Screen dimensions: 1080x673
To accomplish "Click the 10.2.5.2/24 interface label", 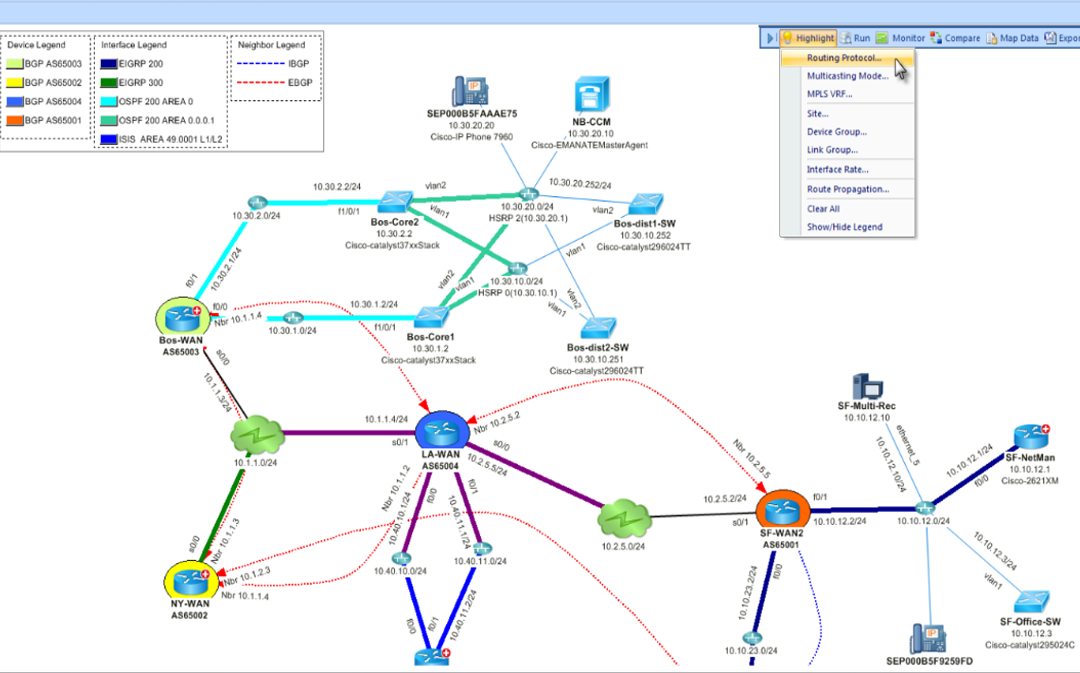I will pyautogui.click(x=725, y=498).
